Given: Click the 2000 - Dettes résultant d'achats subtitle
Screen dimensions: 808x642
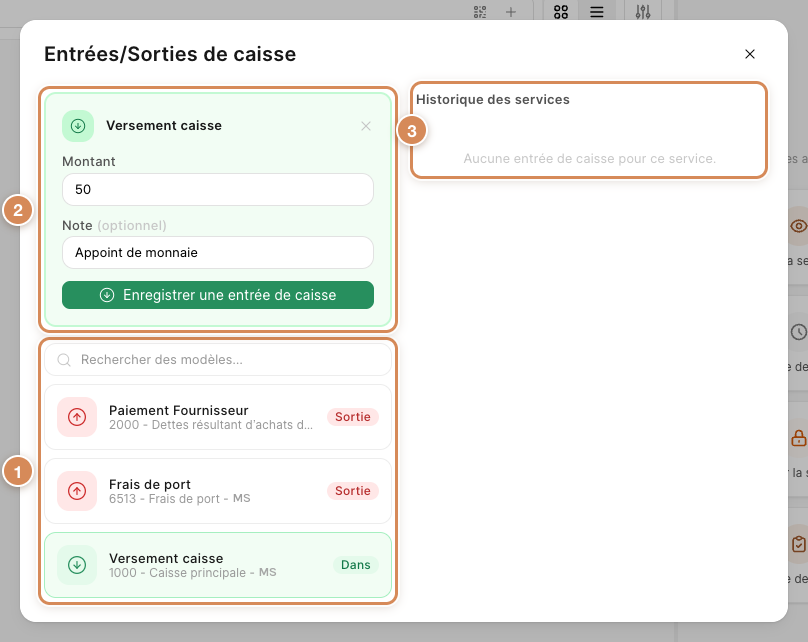Looking at the screenshot, I should click(x=211, y=425).
